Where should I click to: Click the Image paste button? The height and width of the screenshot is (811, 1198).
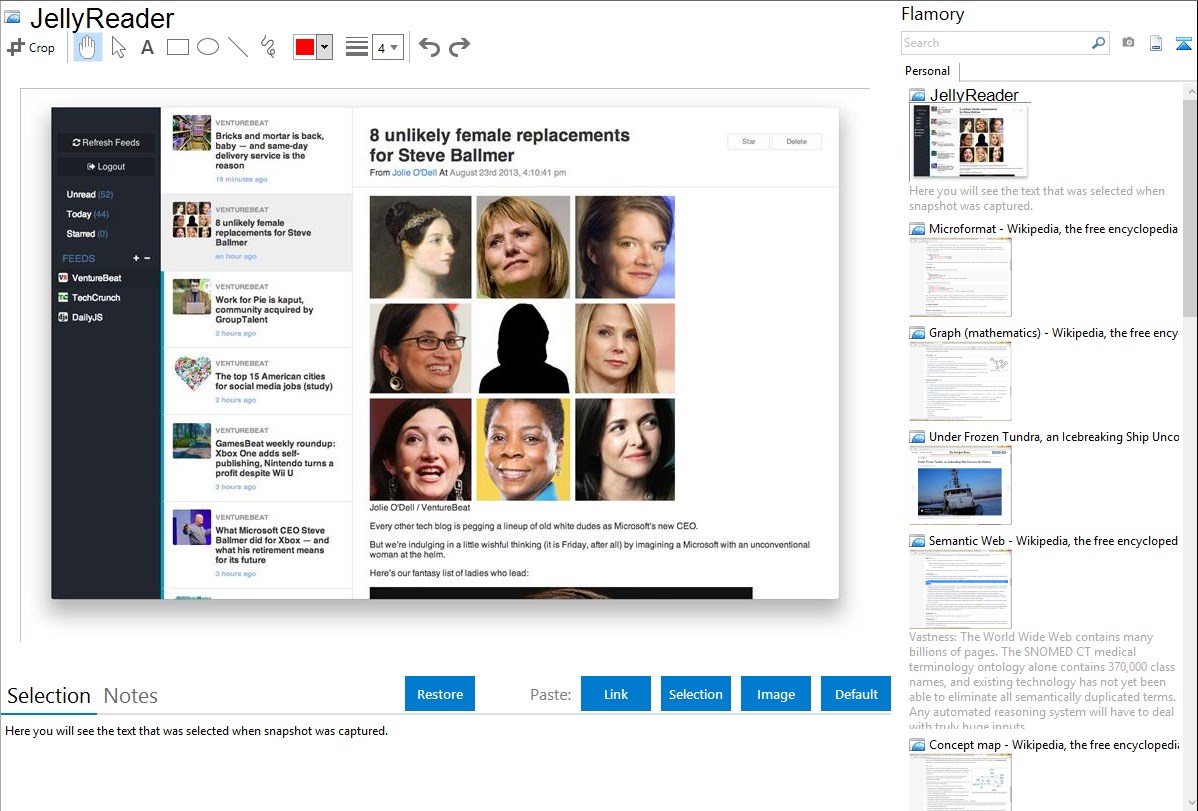(x=775, y=694)
